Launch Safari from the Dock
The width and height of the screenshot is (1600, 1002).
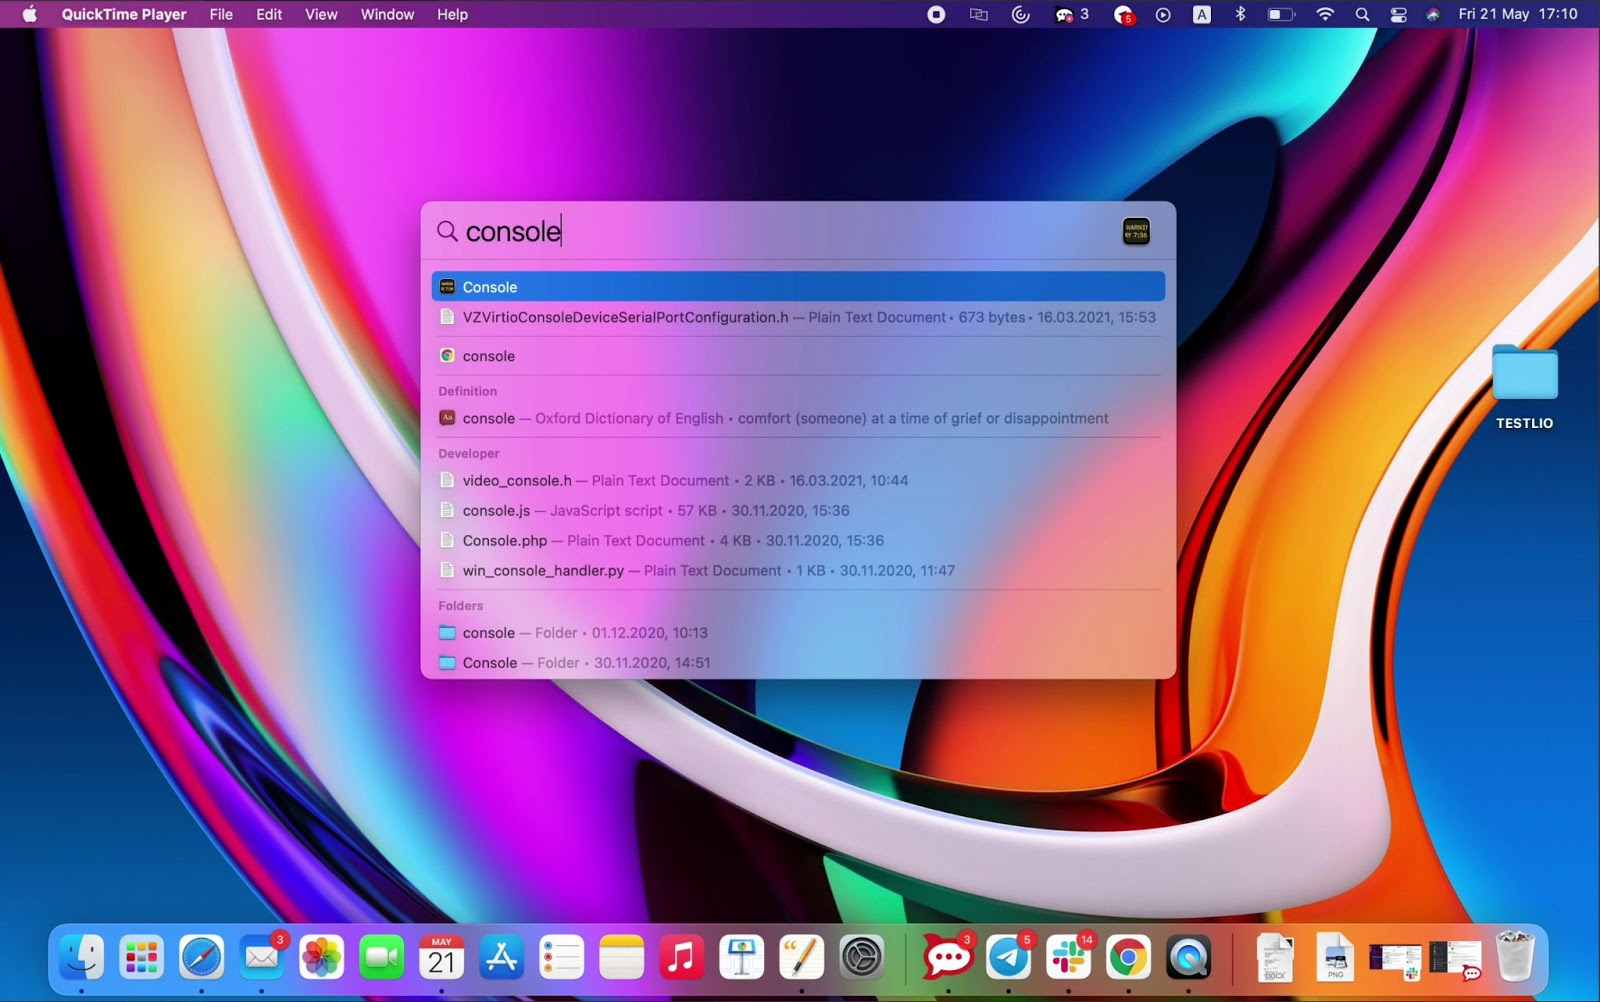[202, 958]
